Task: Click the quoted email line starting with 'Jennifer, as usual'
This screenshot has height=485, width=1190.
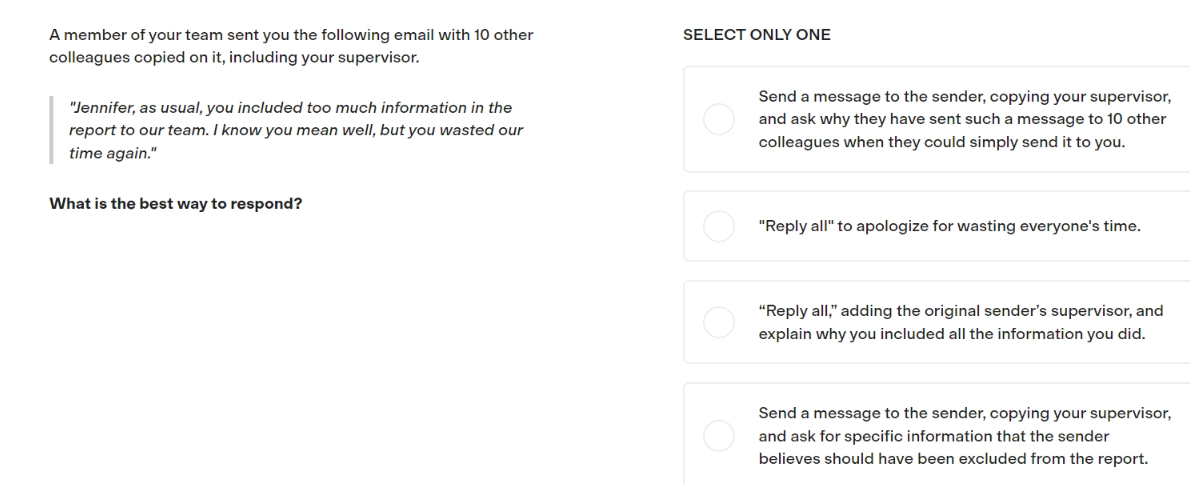Action: (x=291, y=108)
